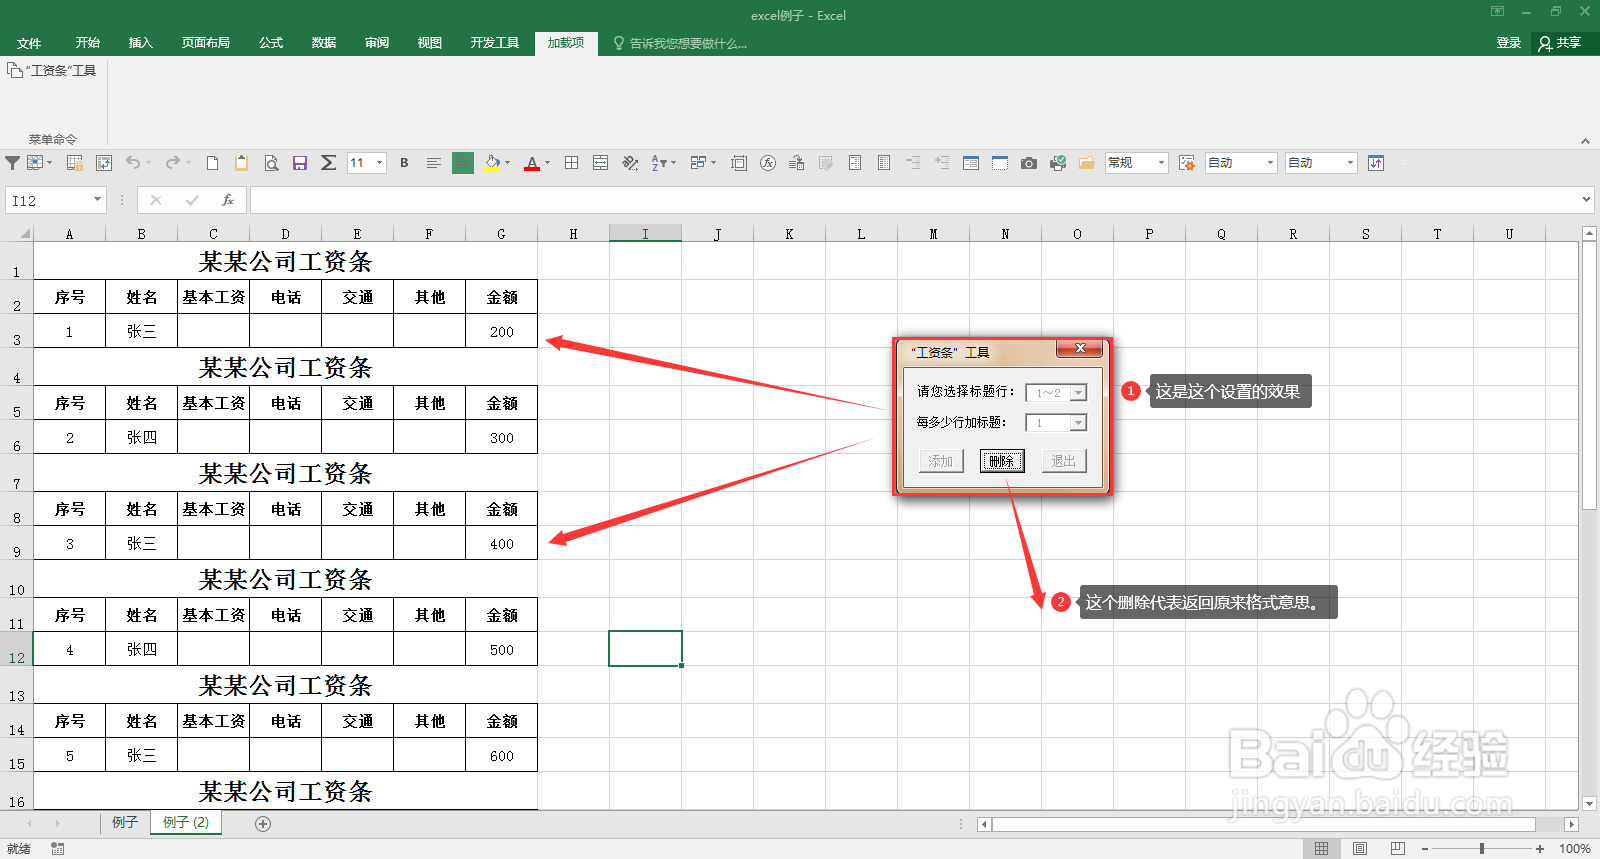Switch to the 数据 ribbon tab
Viewport: 1600px width, 859px height.
click(324, 43)
